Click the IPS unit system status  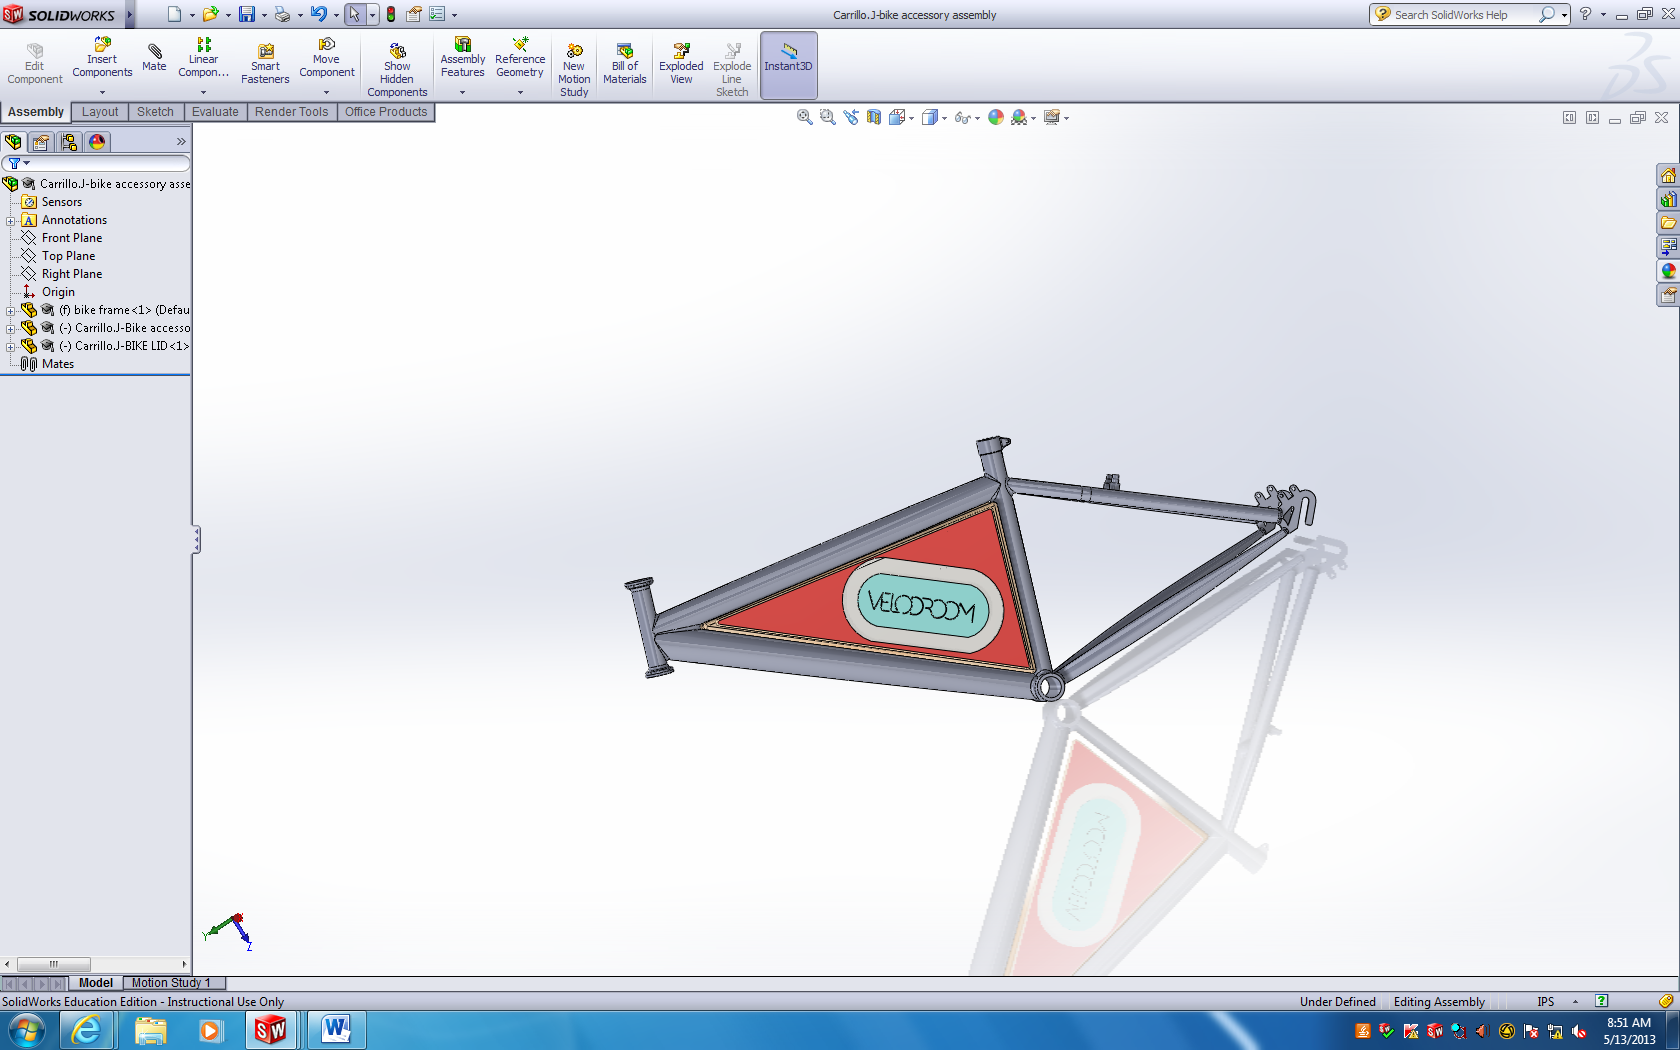(1546, 1002)
